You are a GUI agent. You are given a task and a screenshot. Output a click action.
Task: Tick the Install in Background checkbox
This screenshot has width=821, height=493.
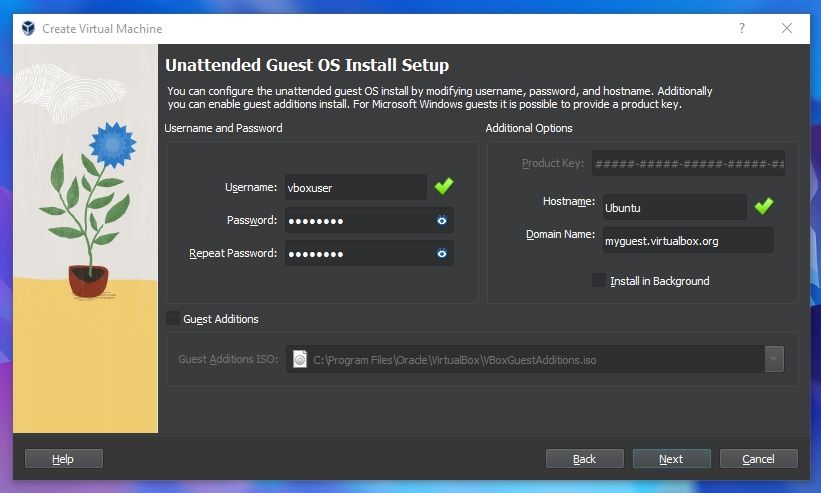[x=599, y=280]
